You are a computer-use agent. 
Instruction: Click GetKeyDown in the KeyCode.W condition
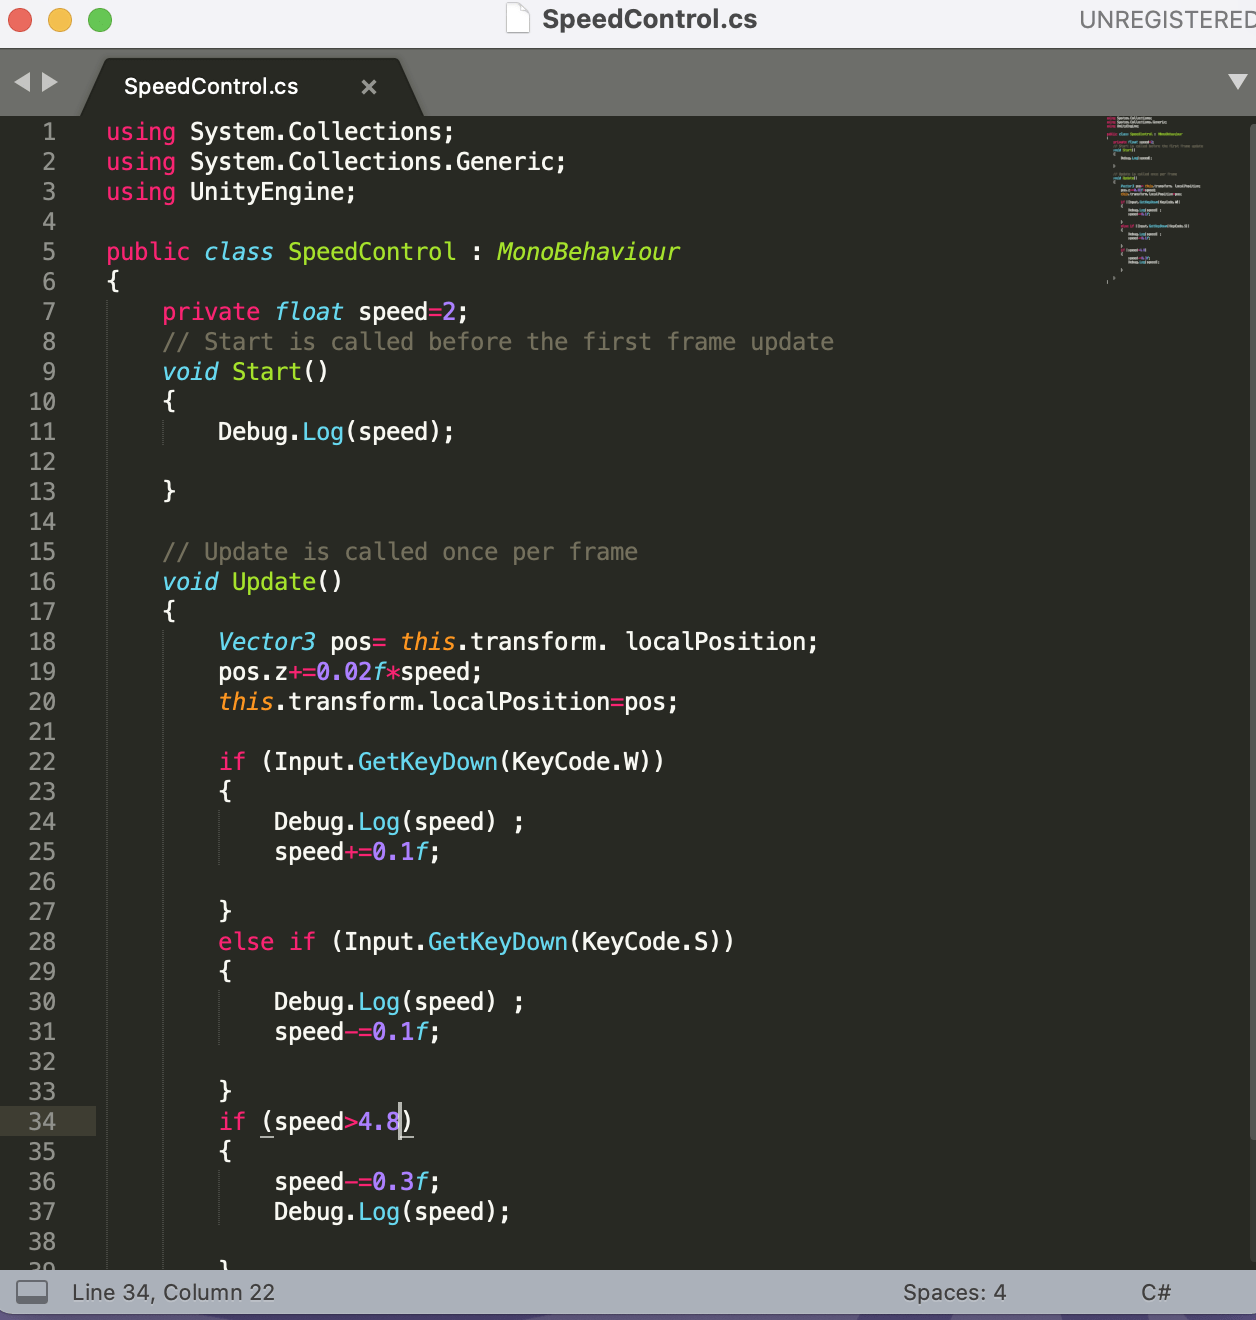point(427,762)
